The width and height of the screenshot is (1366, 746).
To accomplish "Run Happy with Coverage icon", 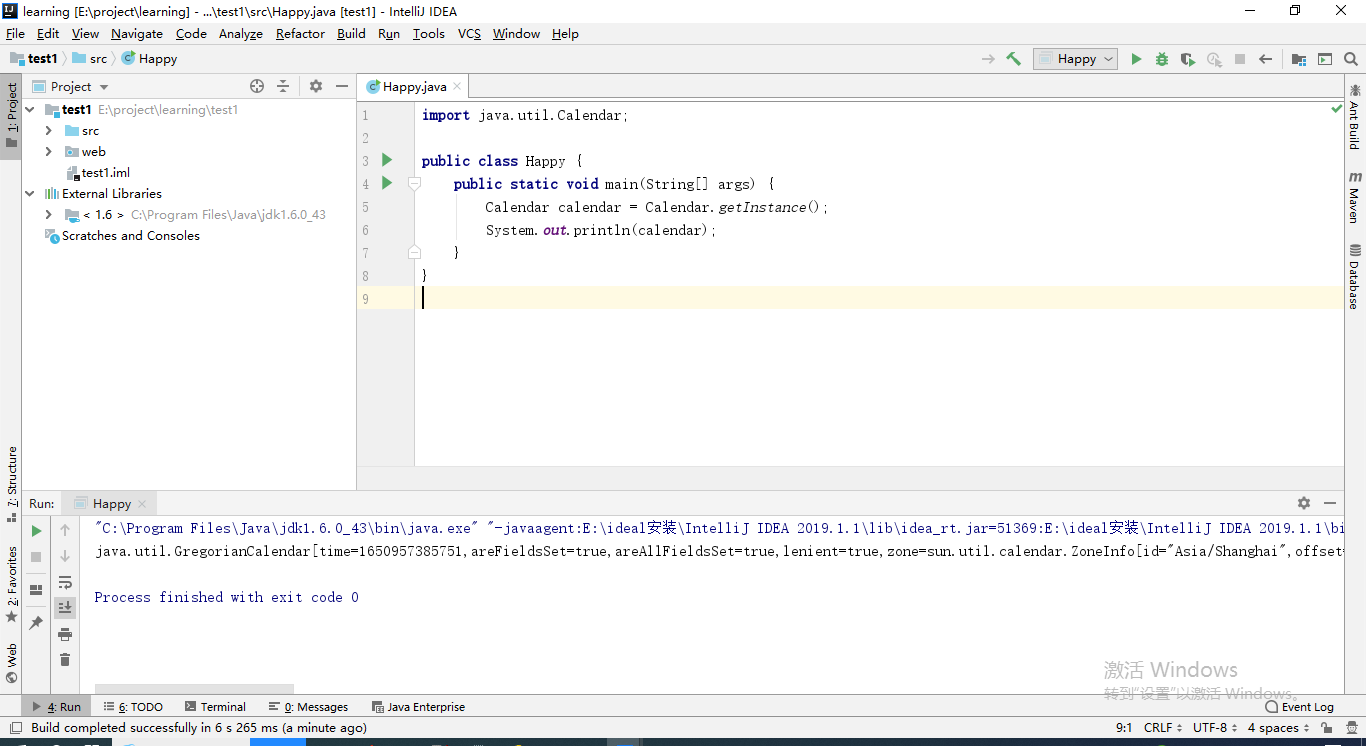I will 1188,59.
